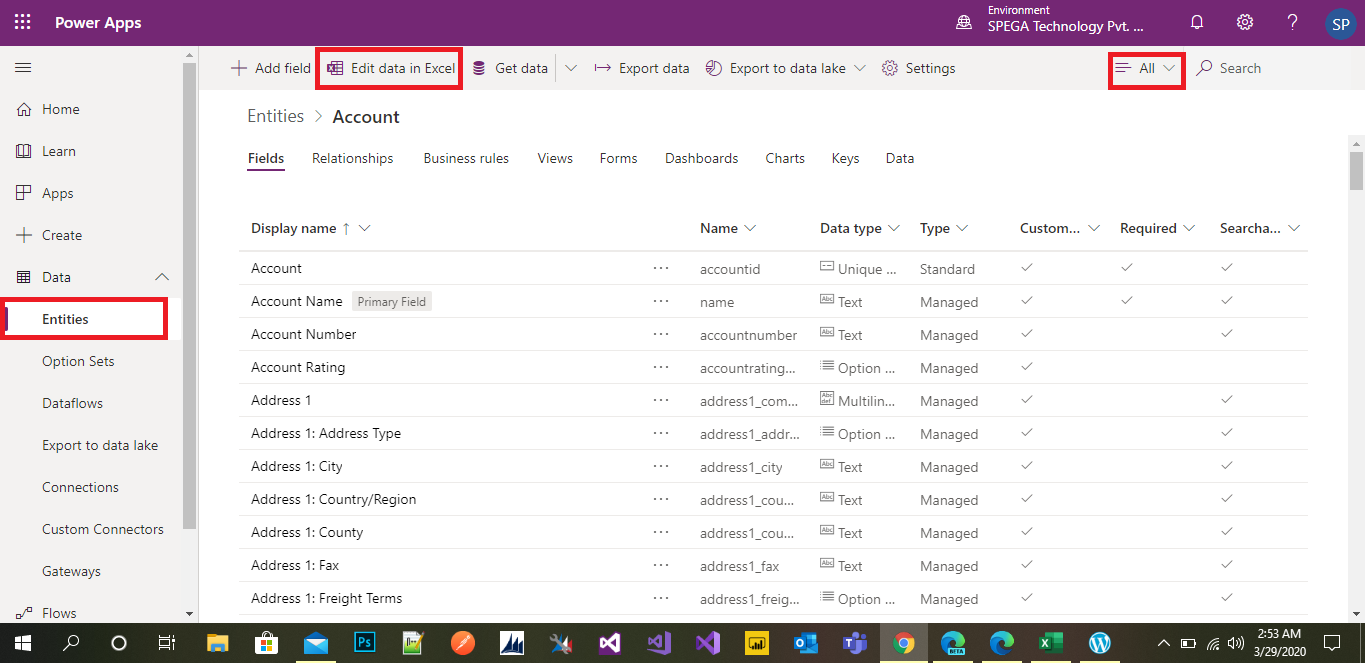Click the Search field in toolbar
Image resolution: width=1365 pixels, height=663 pixels.
[x=1240, y=69]
